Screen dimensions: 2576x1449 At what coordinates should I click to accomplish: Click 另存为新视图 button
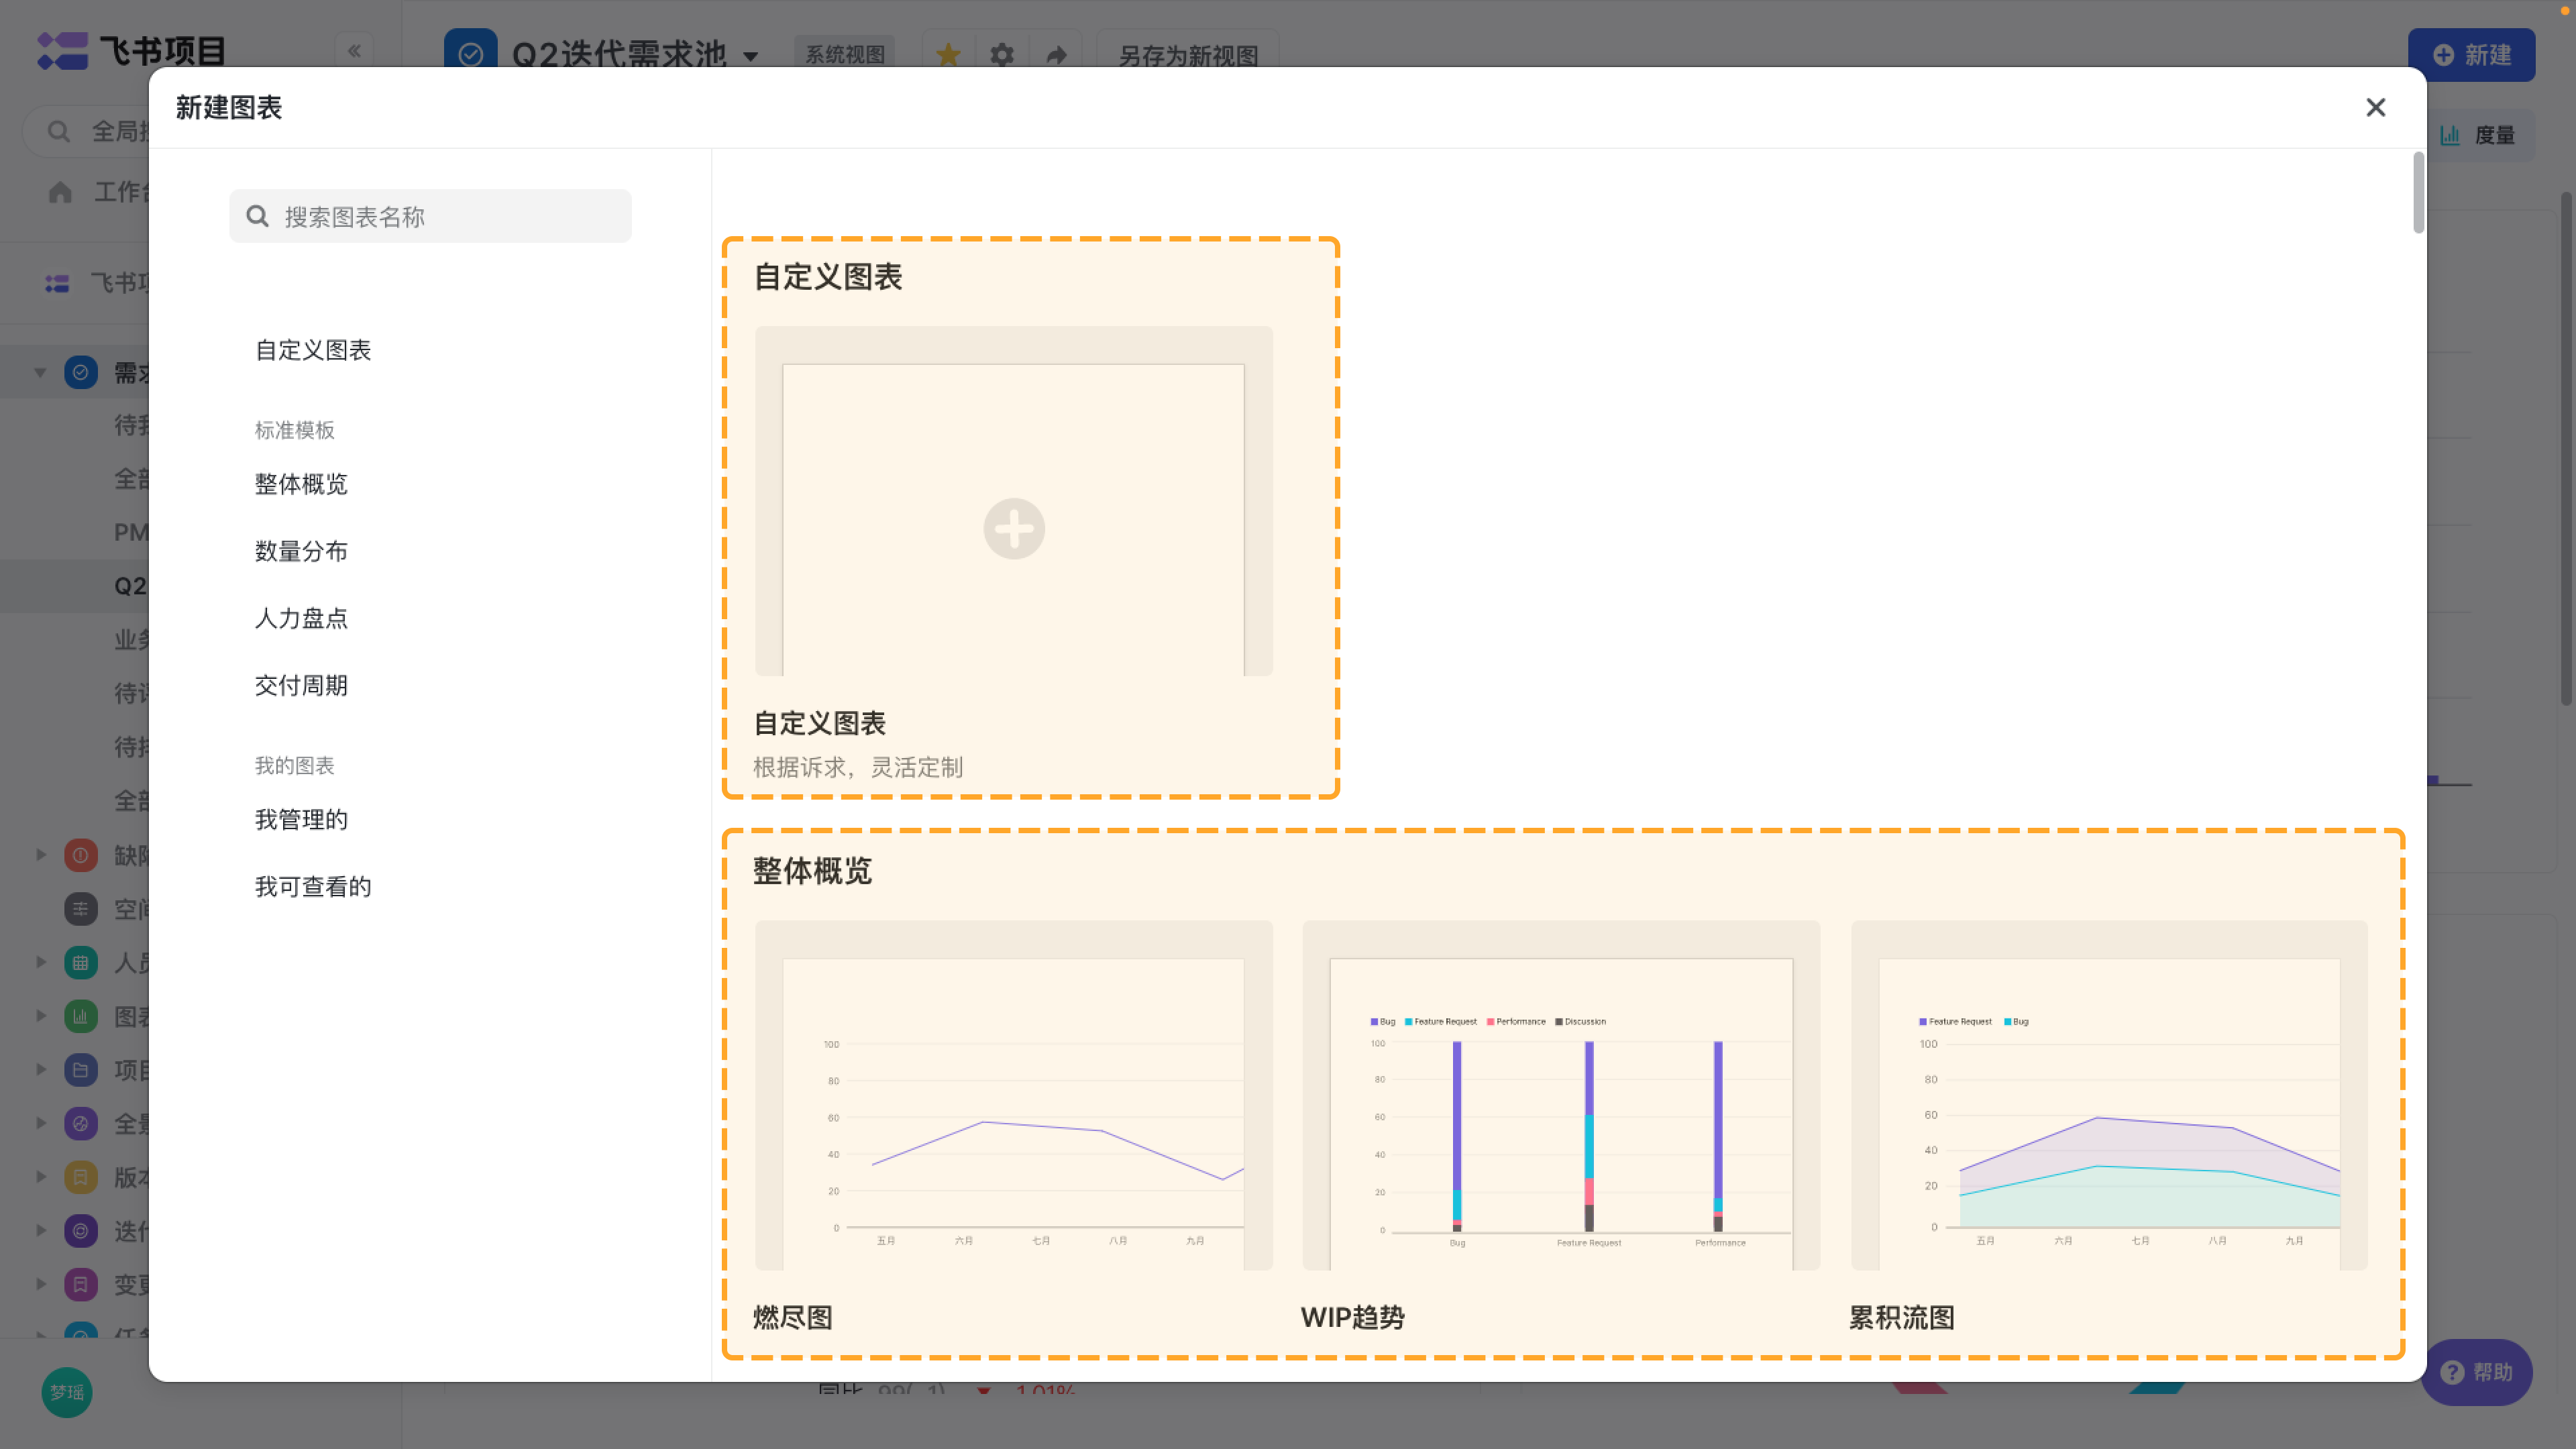pos(1188,55)
